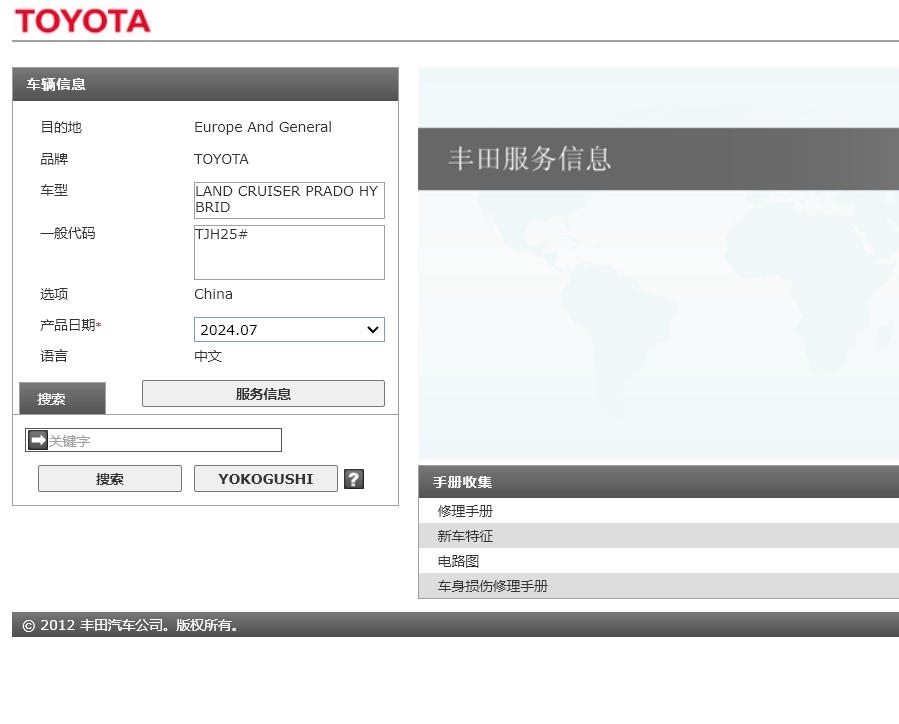Select 电路图 from the manual list
This screenshot has height=724, width=899.
pyautogui.click(x=459, y=561)
